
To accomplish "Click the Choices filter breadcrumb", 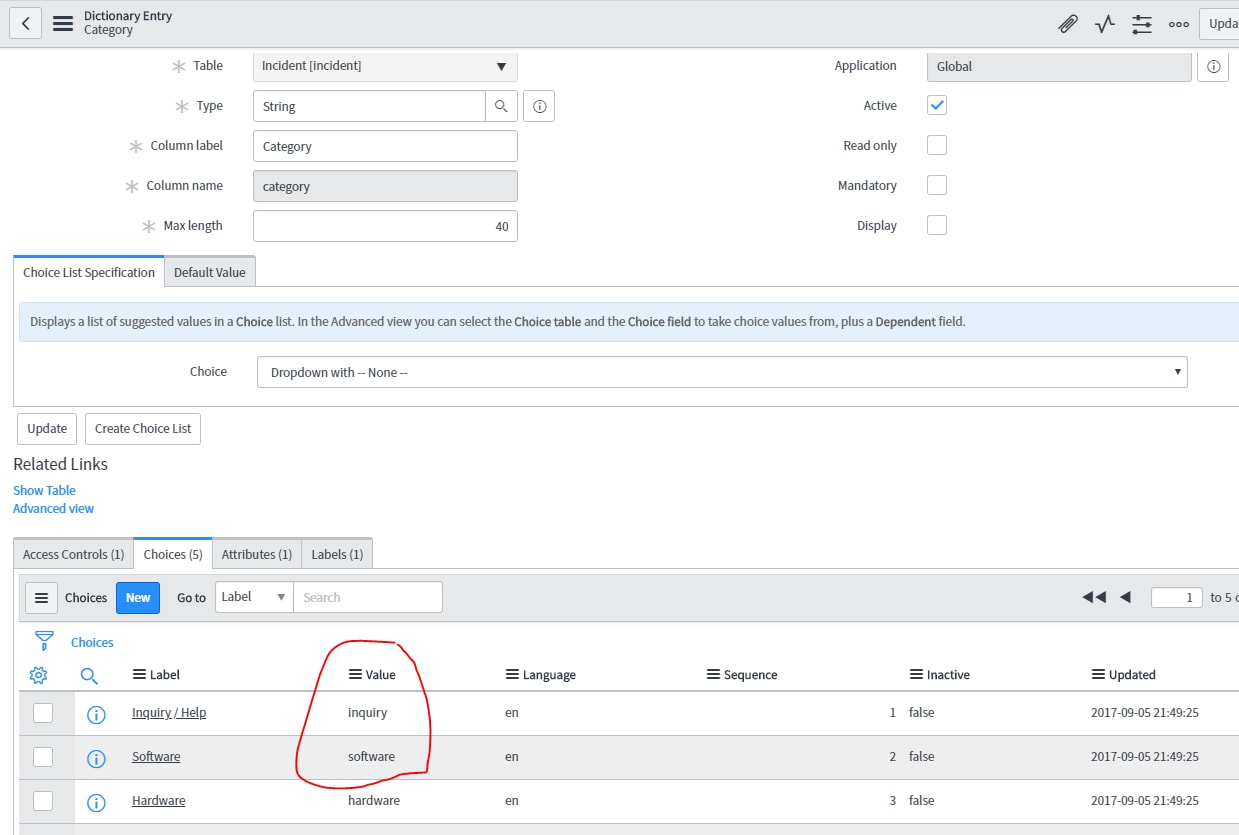I will pyautogui.click(x=92, y=643).
